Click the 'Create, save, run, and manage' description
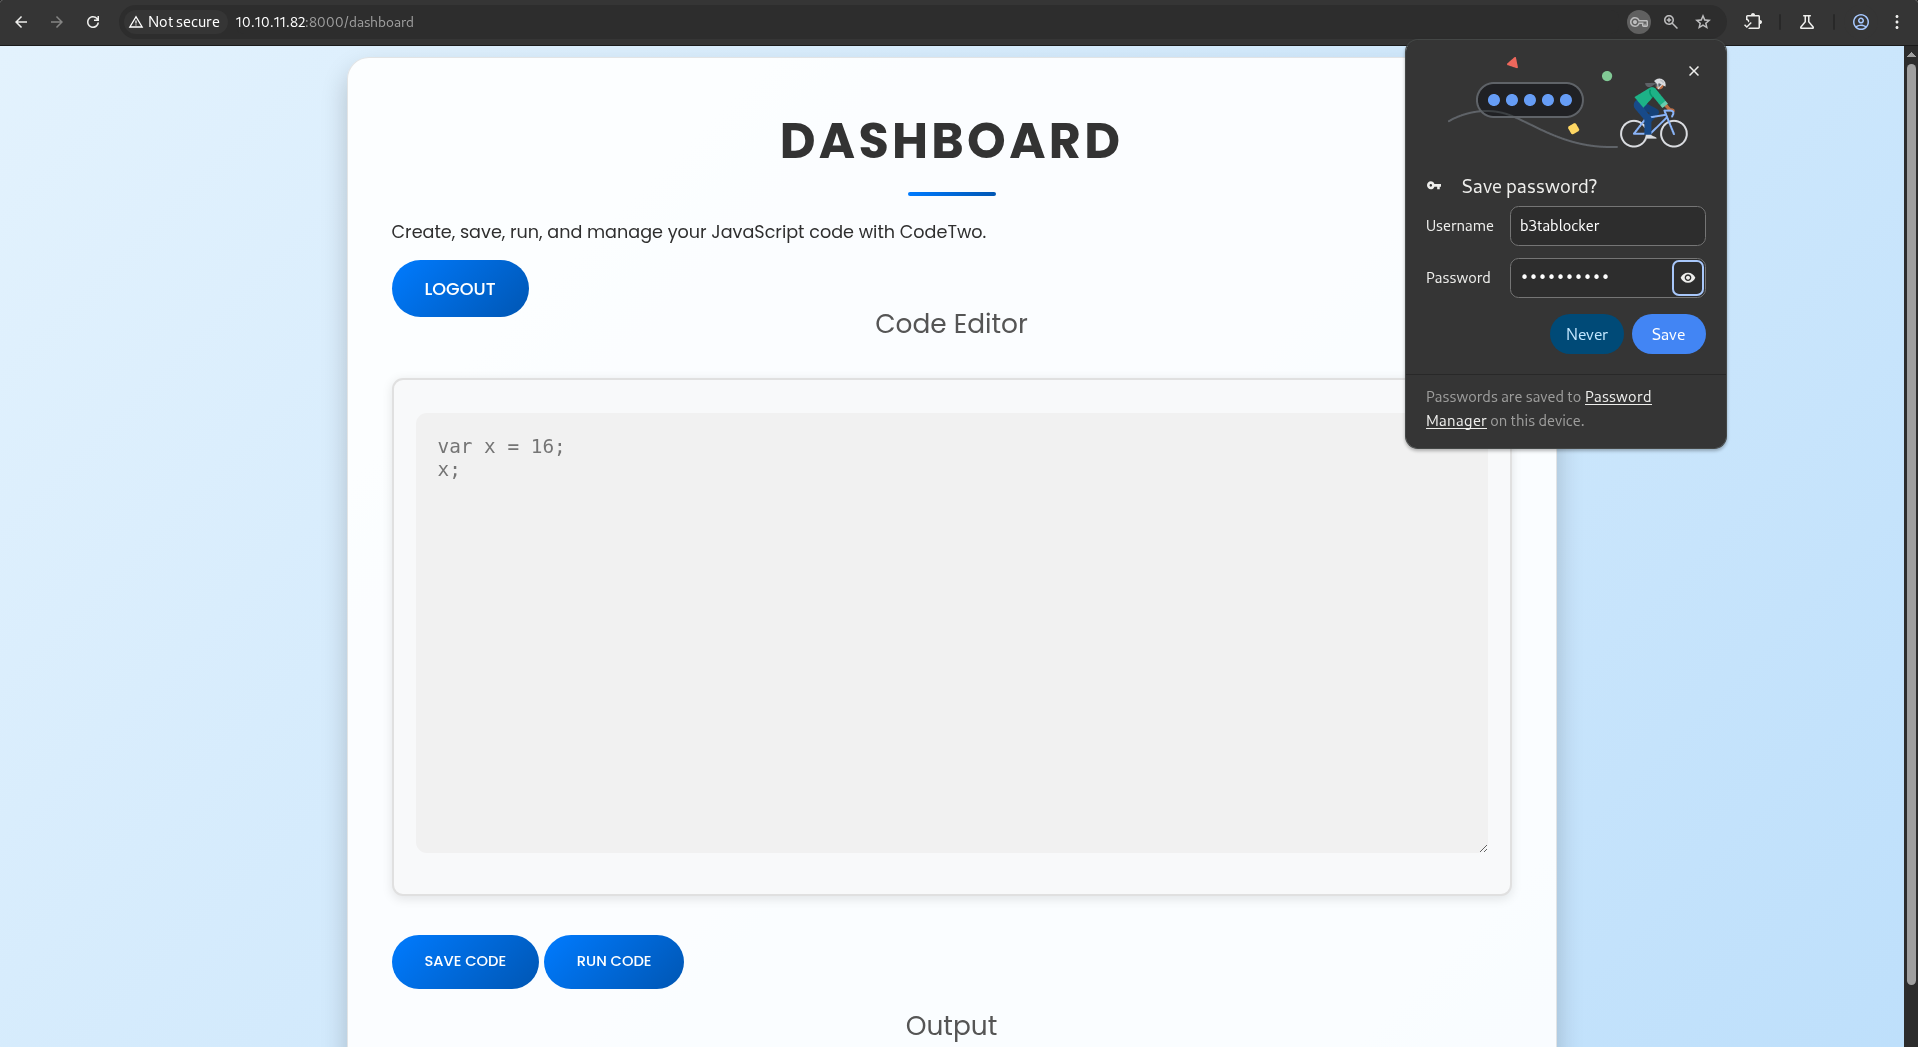Screen dimensions: 1918x1047 tap(689, 232)
